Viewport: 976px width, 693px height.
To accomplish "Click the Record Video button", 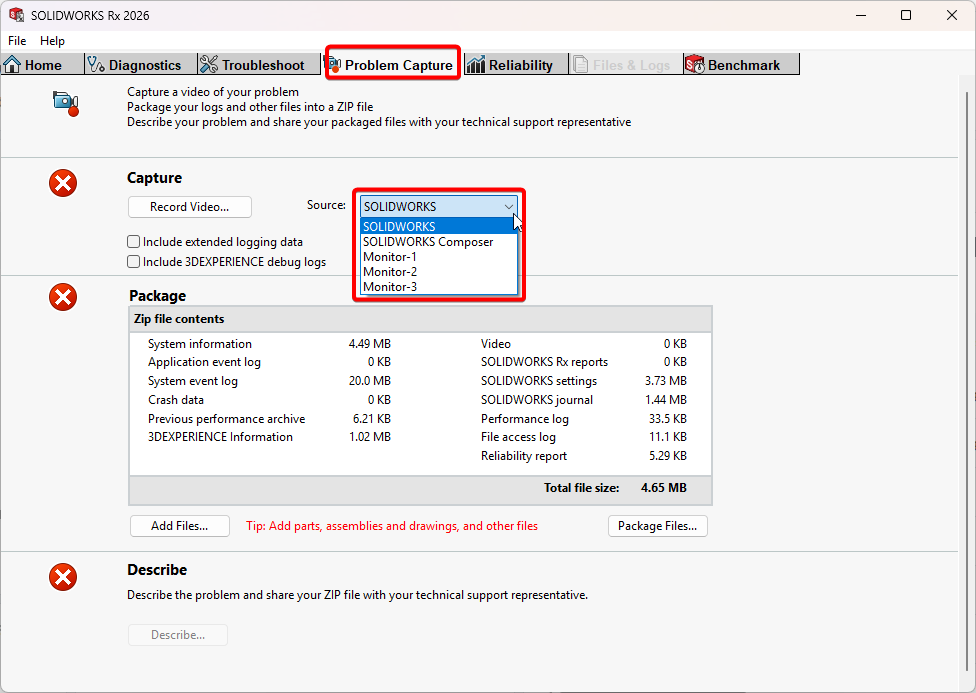I will click(190, 207).
